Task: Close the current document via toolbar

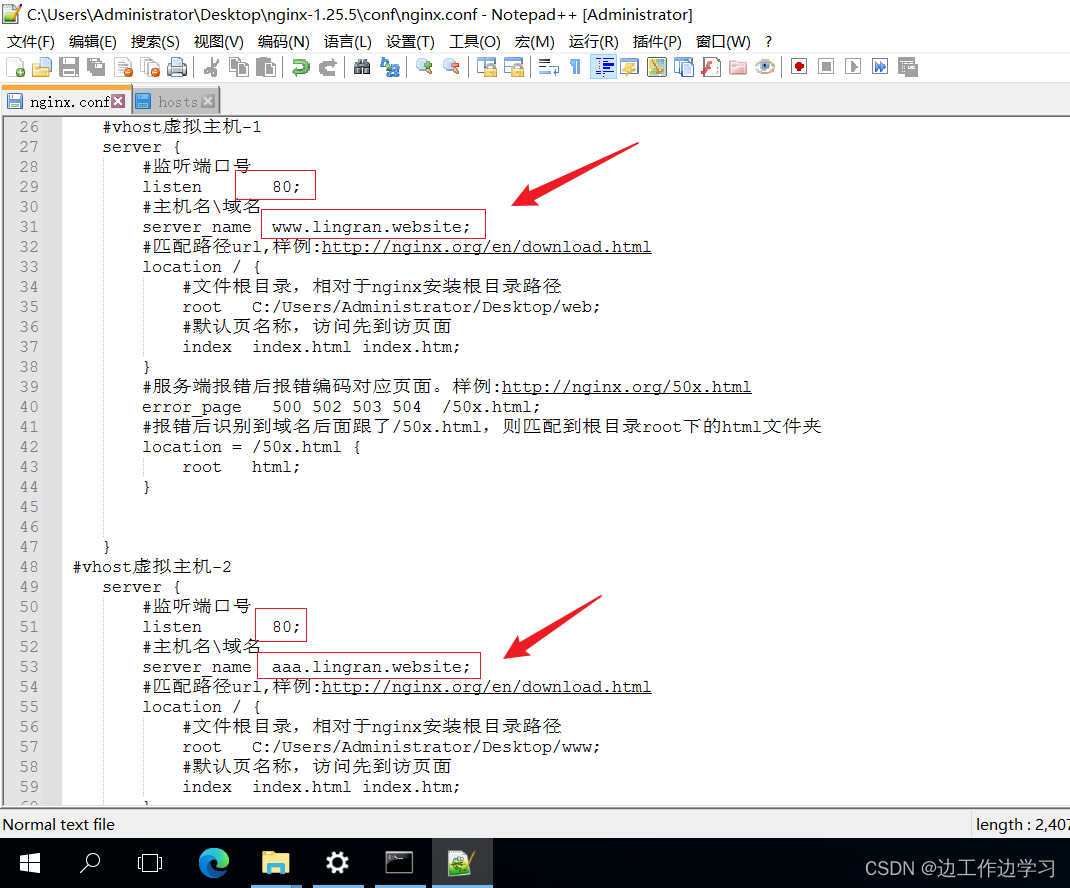Action: click(x=124, y=67)
